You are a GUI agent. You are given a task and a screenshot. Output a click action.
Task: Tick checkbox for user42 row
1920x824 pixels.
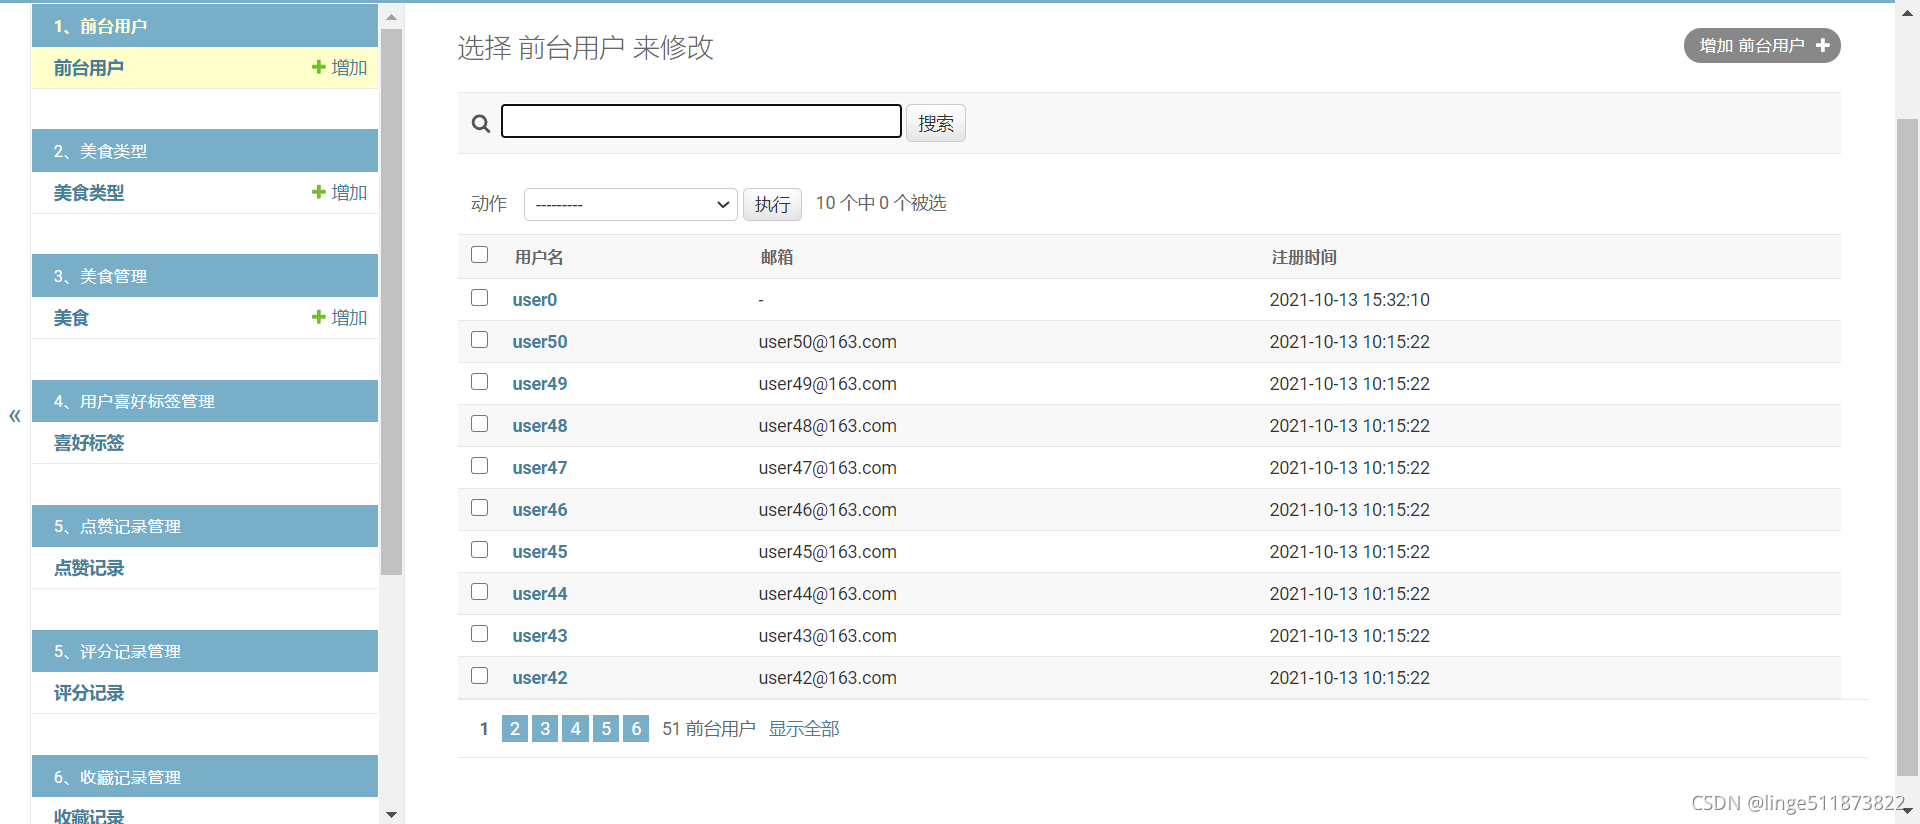480,676
